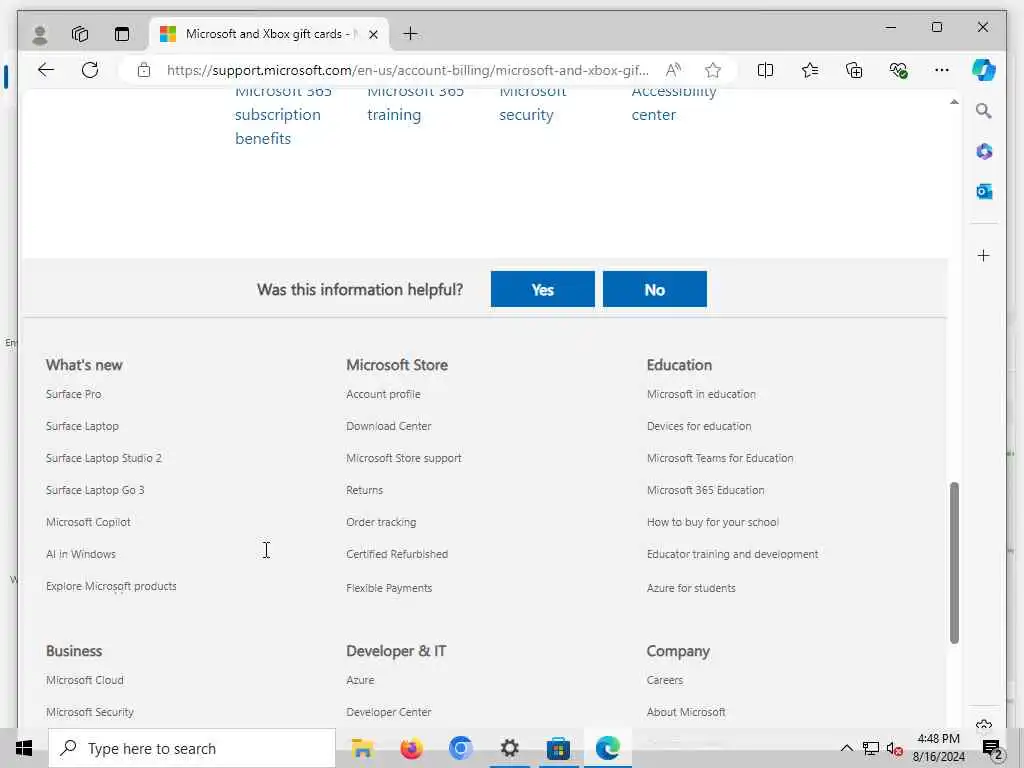Viewport: 1024px width, 768px height.
Task: Open Microsoft Cloud link
Action: 85,680
